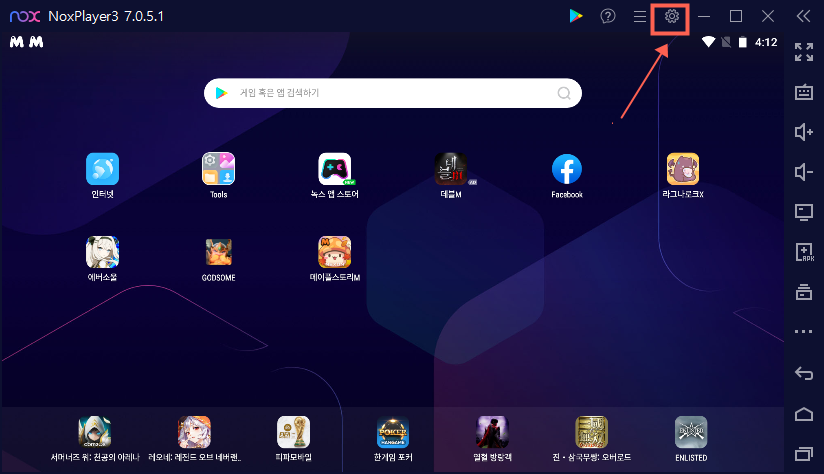824x474 pixels.
Task: Click the first M notification icon
Action: pos(17,42)
